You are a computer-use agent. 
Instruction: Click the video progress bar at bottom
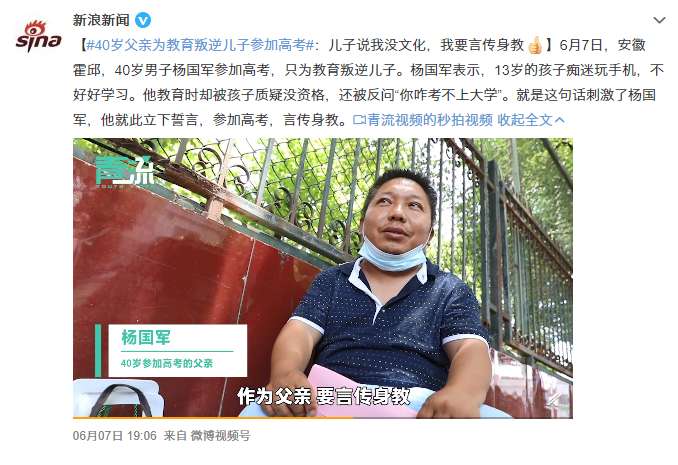[323, 417]
